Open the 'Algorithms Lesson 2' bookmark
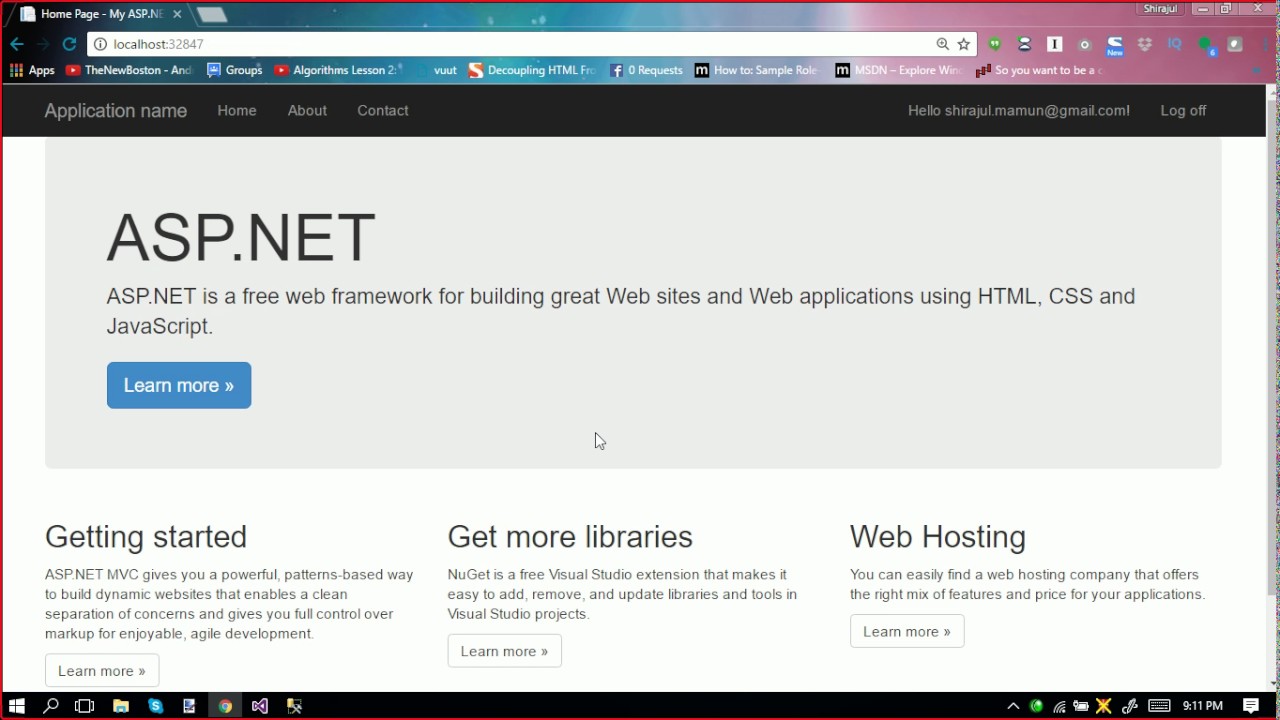Image resolution: width=1280 pixels, height=720 pixels. click(337, 70)
